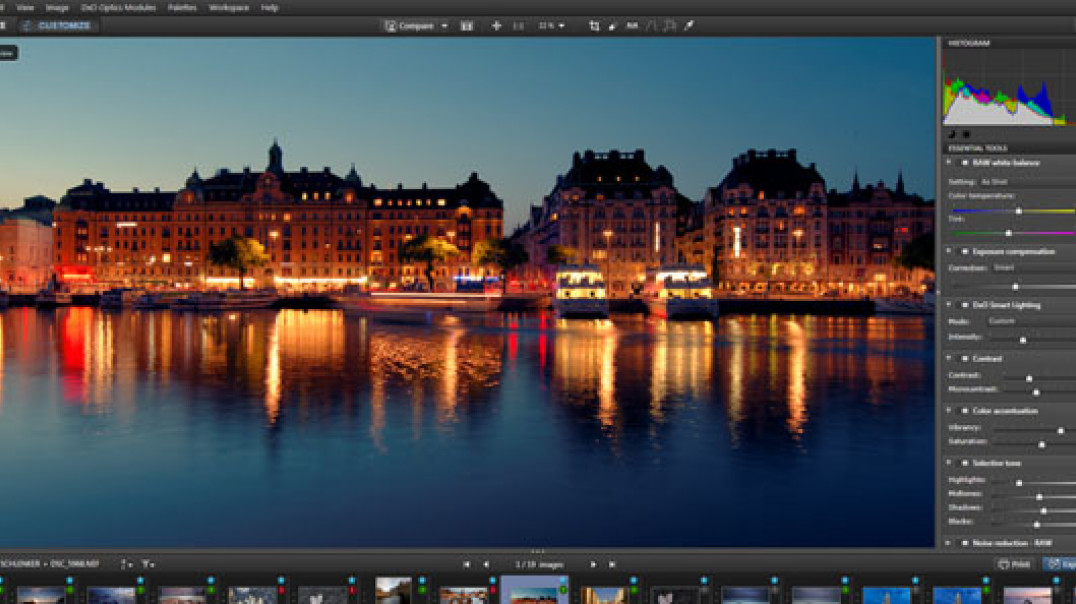The width and height of the screenshot is (1076, 604).
Task: Toggle the sun highlight clipping indicator
Action: 966,134
